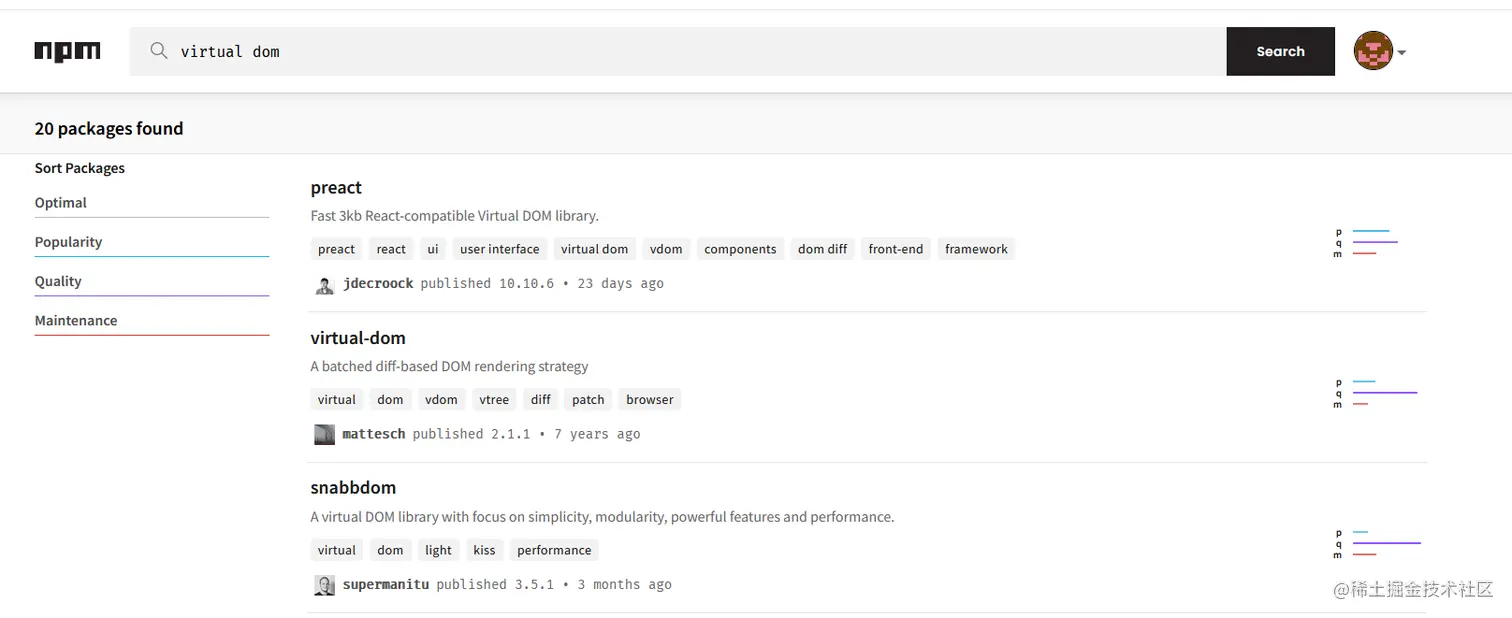This screenshot has width=1512, height=618.
Task: Open the snabbdom package link
Action: (x=353, y=488)
